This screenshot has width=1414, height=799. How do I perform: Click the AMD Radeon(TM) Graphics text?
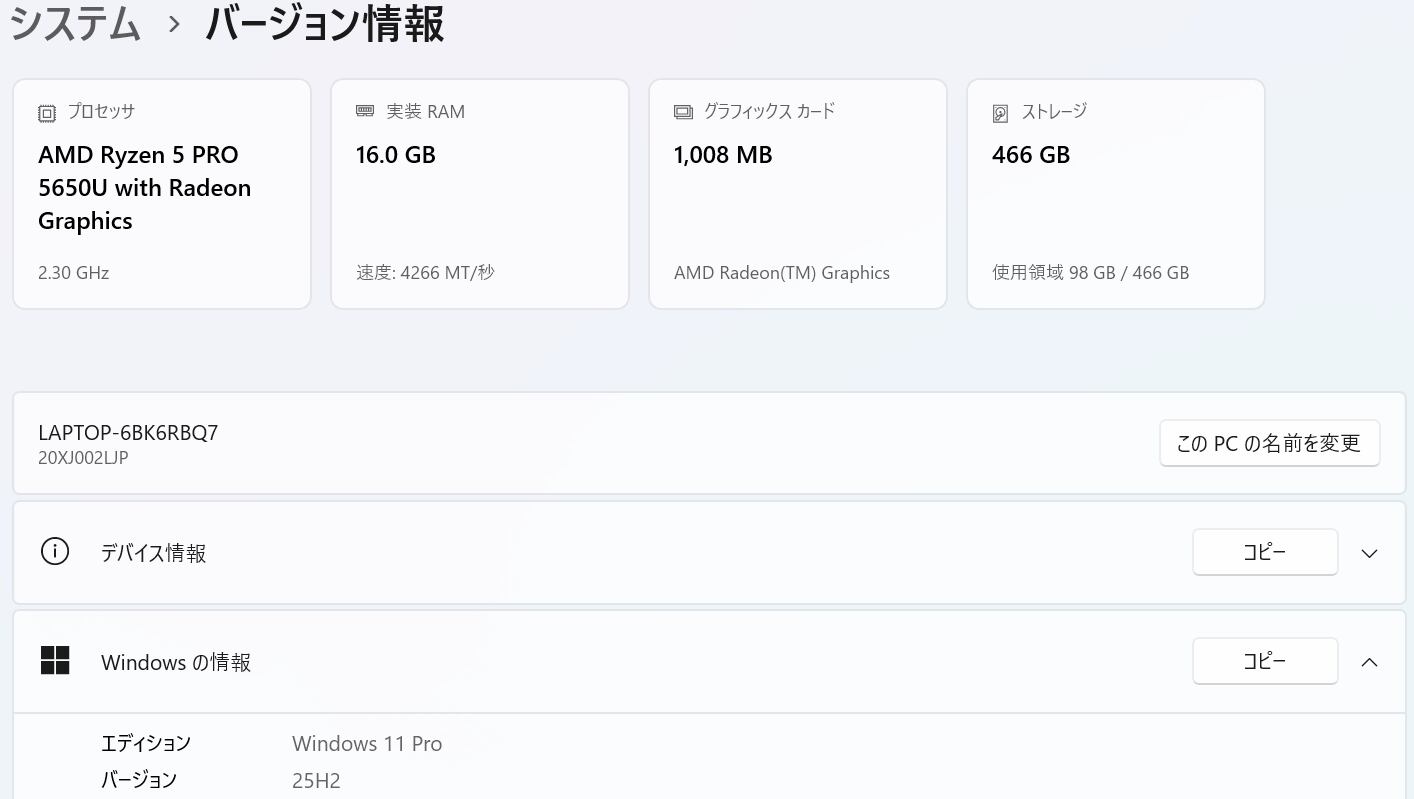pos(782,272)
